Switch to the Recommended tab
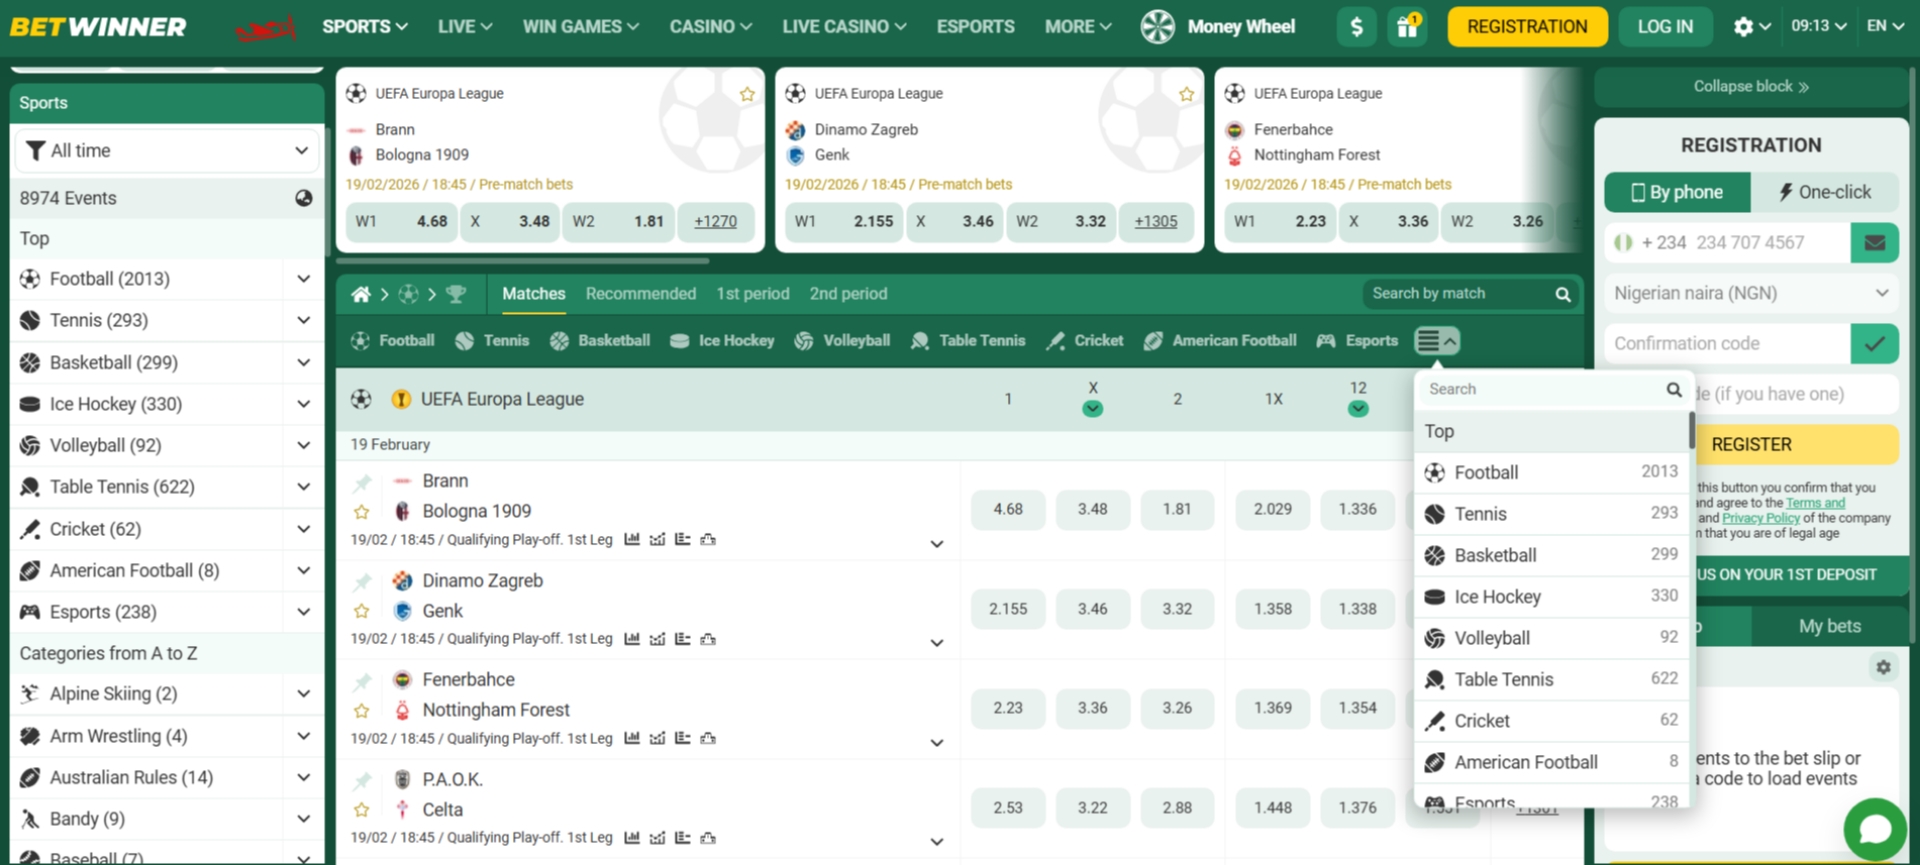Viewport: 1920px width, 865px height. click(x=640, y=294)
